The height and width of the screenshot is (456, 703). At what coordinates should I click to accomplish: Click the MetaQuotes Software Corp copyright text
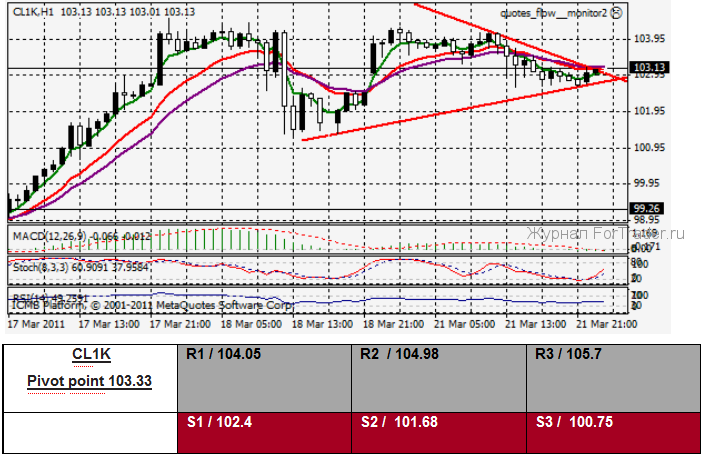click(152, 306)
